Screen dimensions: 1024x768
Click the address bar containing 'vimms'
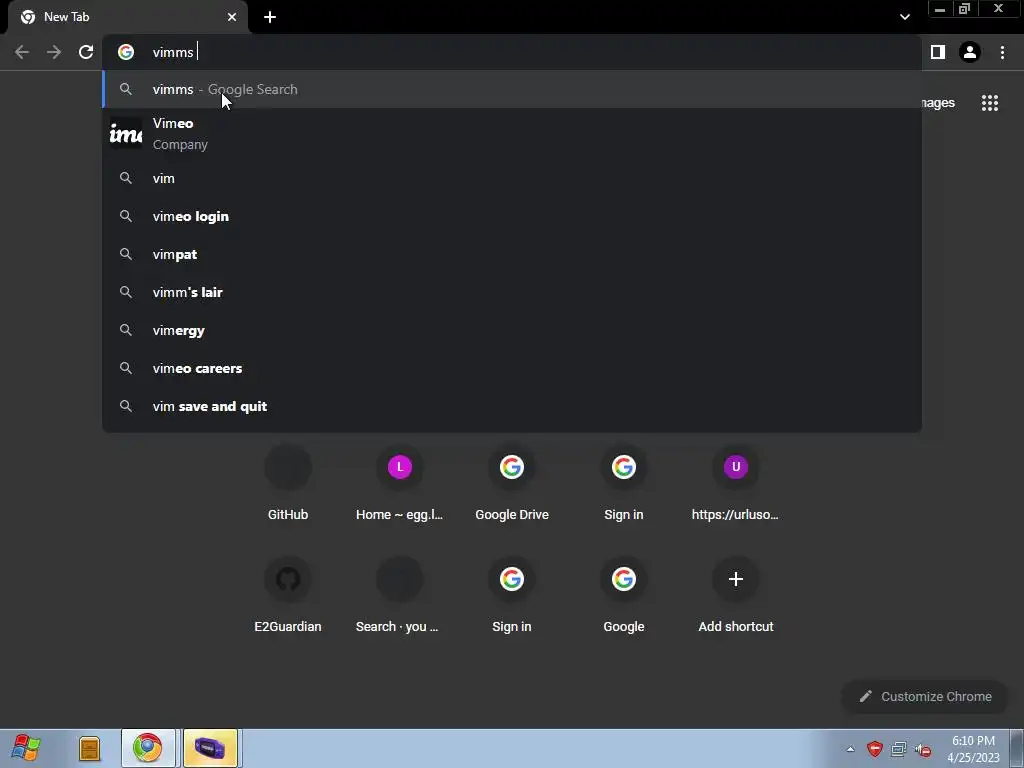pos(512,52)
